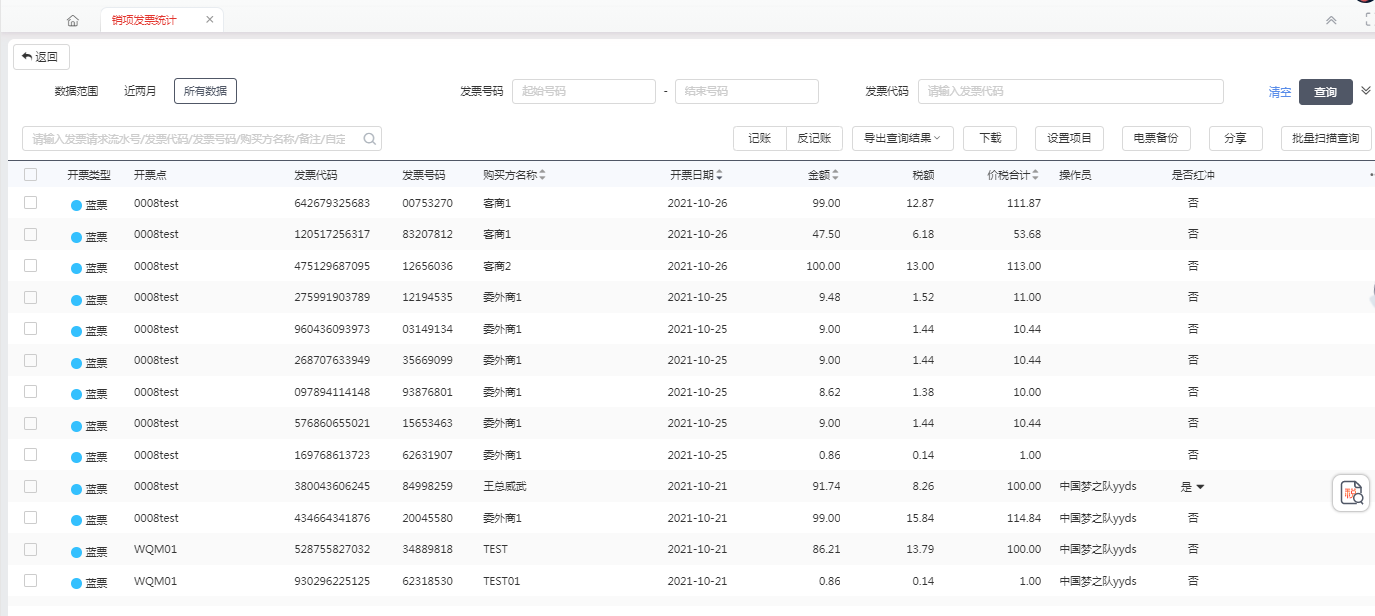Check row with invoice number 84998259

[30, 486]
